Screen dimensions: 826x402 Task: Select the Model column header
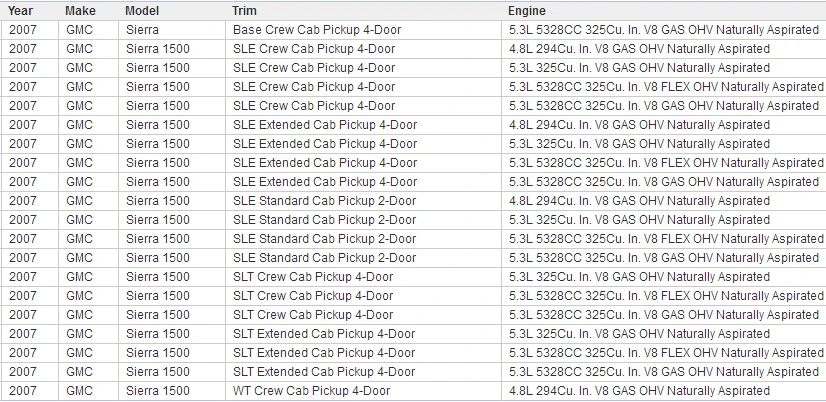coord(172,11)
